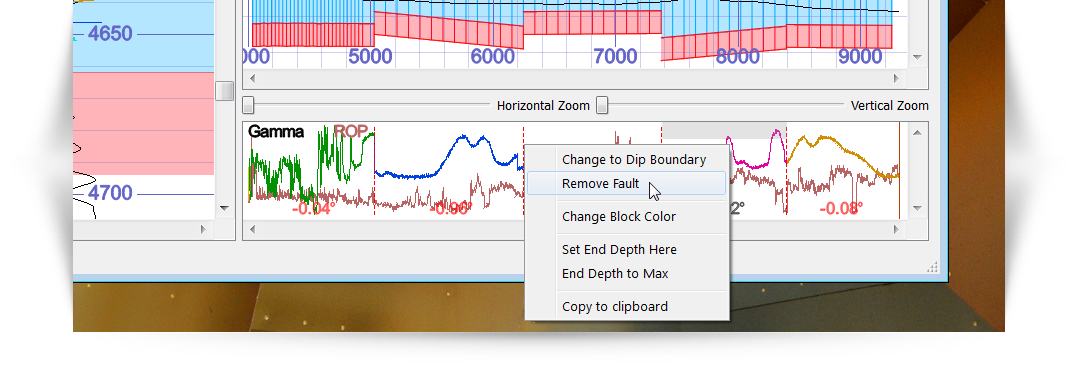Click the fault line between green and blue gamma
The height and width of the screenshot is (370, 1078).
tap(375, 171)
